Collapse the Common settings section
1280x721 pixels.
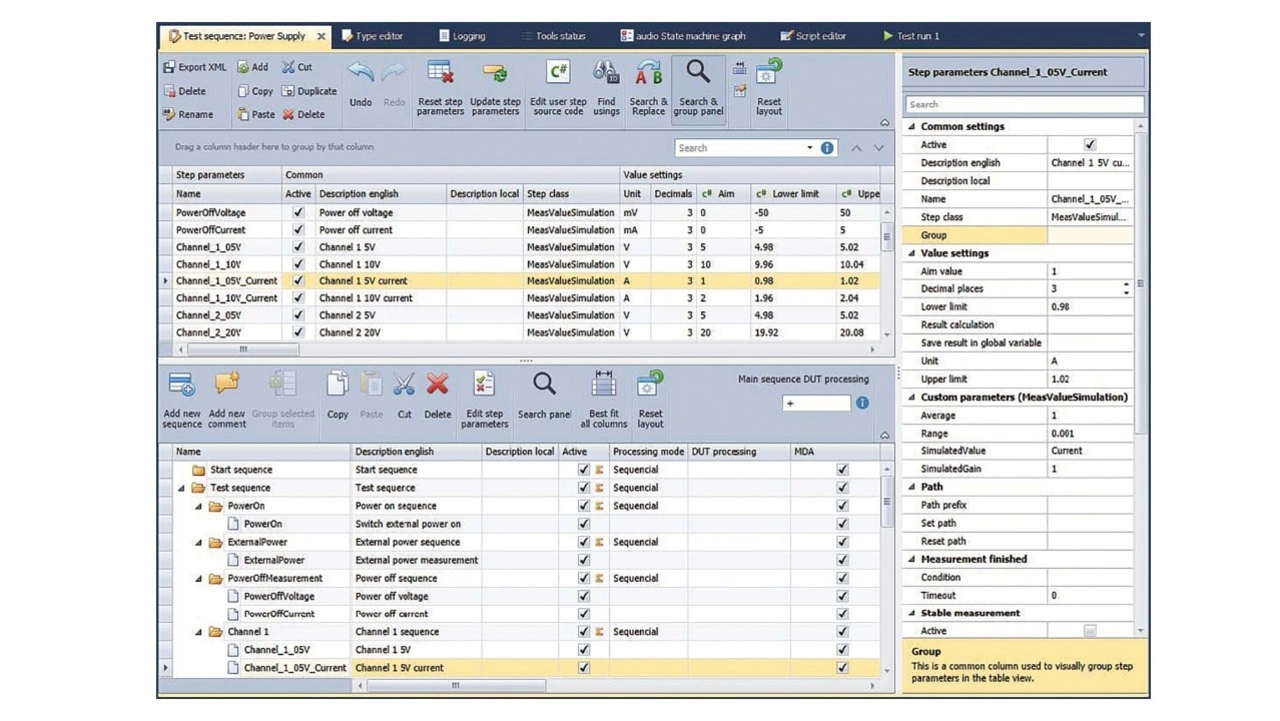pos(912,127)
